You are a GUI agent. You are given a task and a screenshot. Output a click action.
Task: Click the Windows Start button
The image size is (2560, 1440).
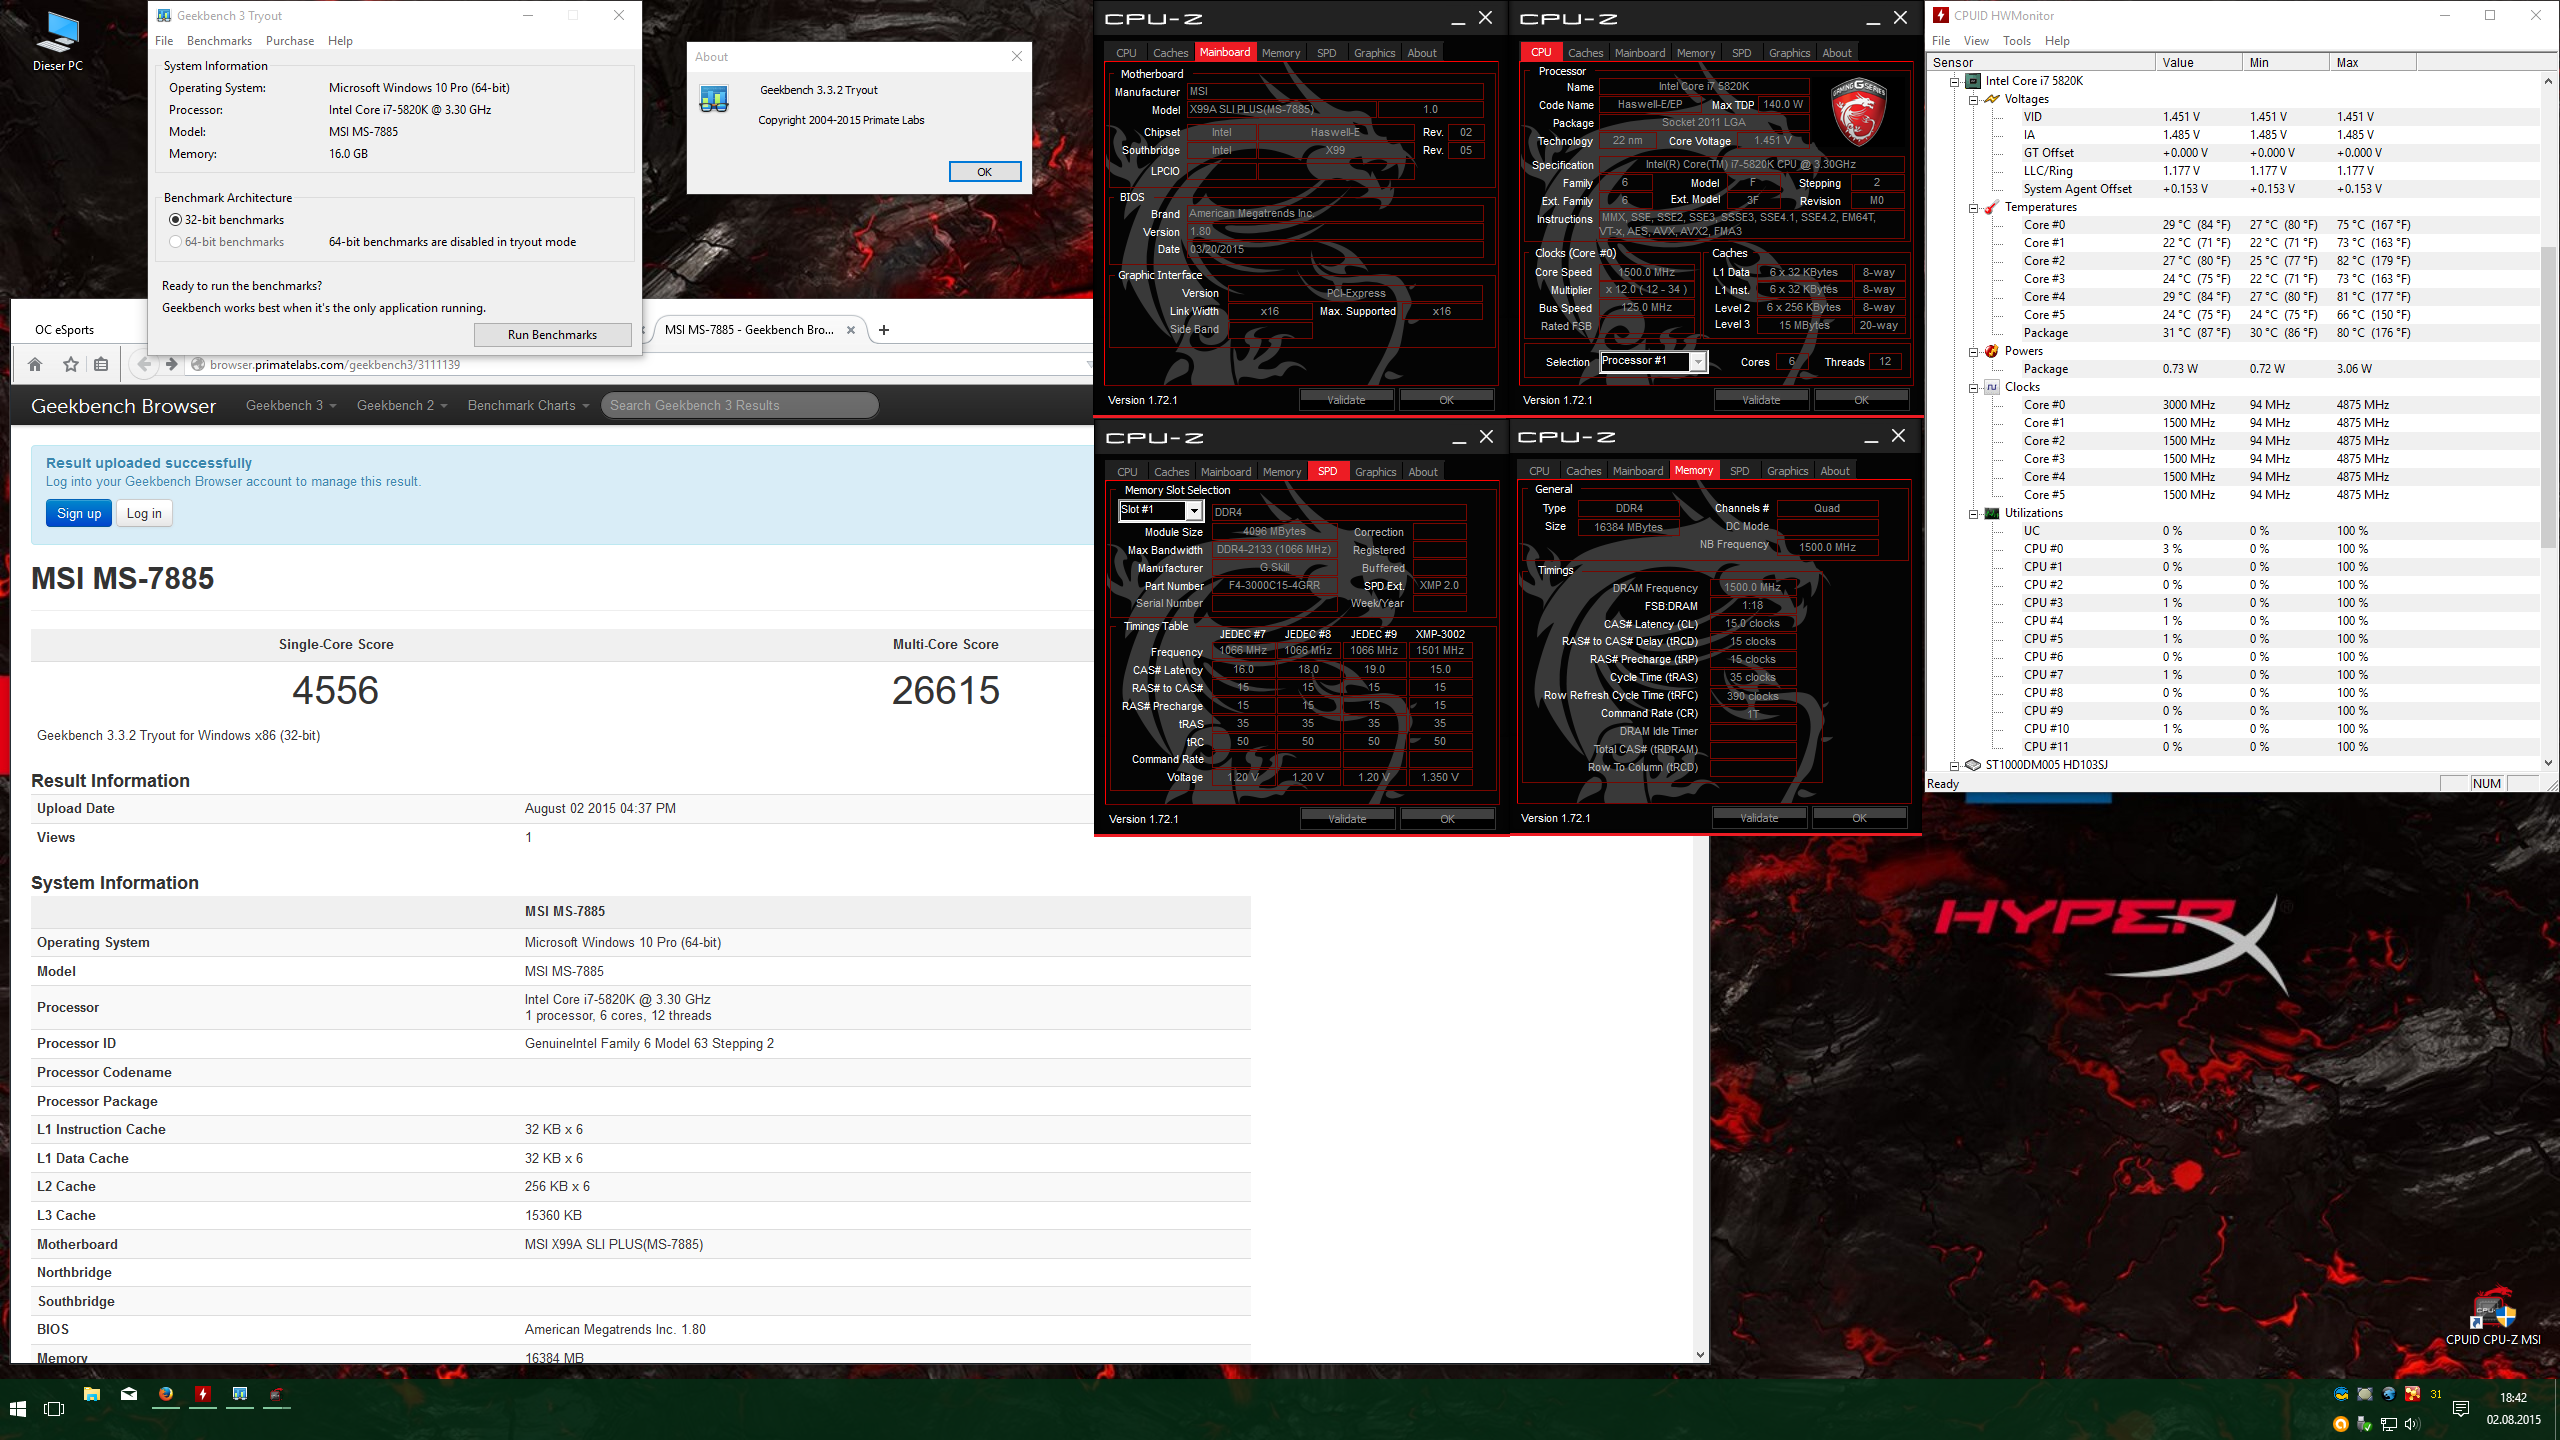point(18,1408)
